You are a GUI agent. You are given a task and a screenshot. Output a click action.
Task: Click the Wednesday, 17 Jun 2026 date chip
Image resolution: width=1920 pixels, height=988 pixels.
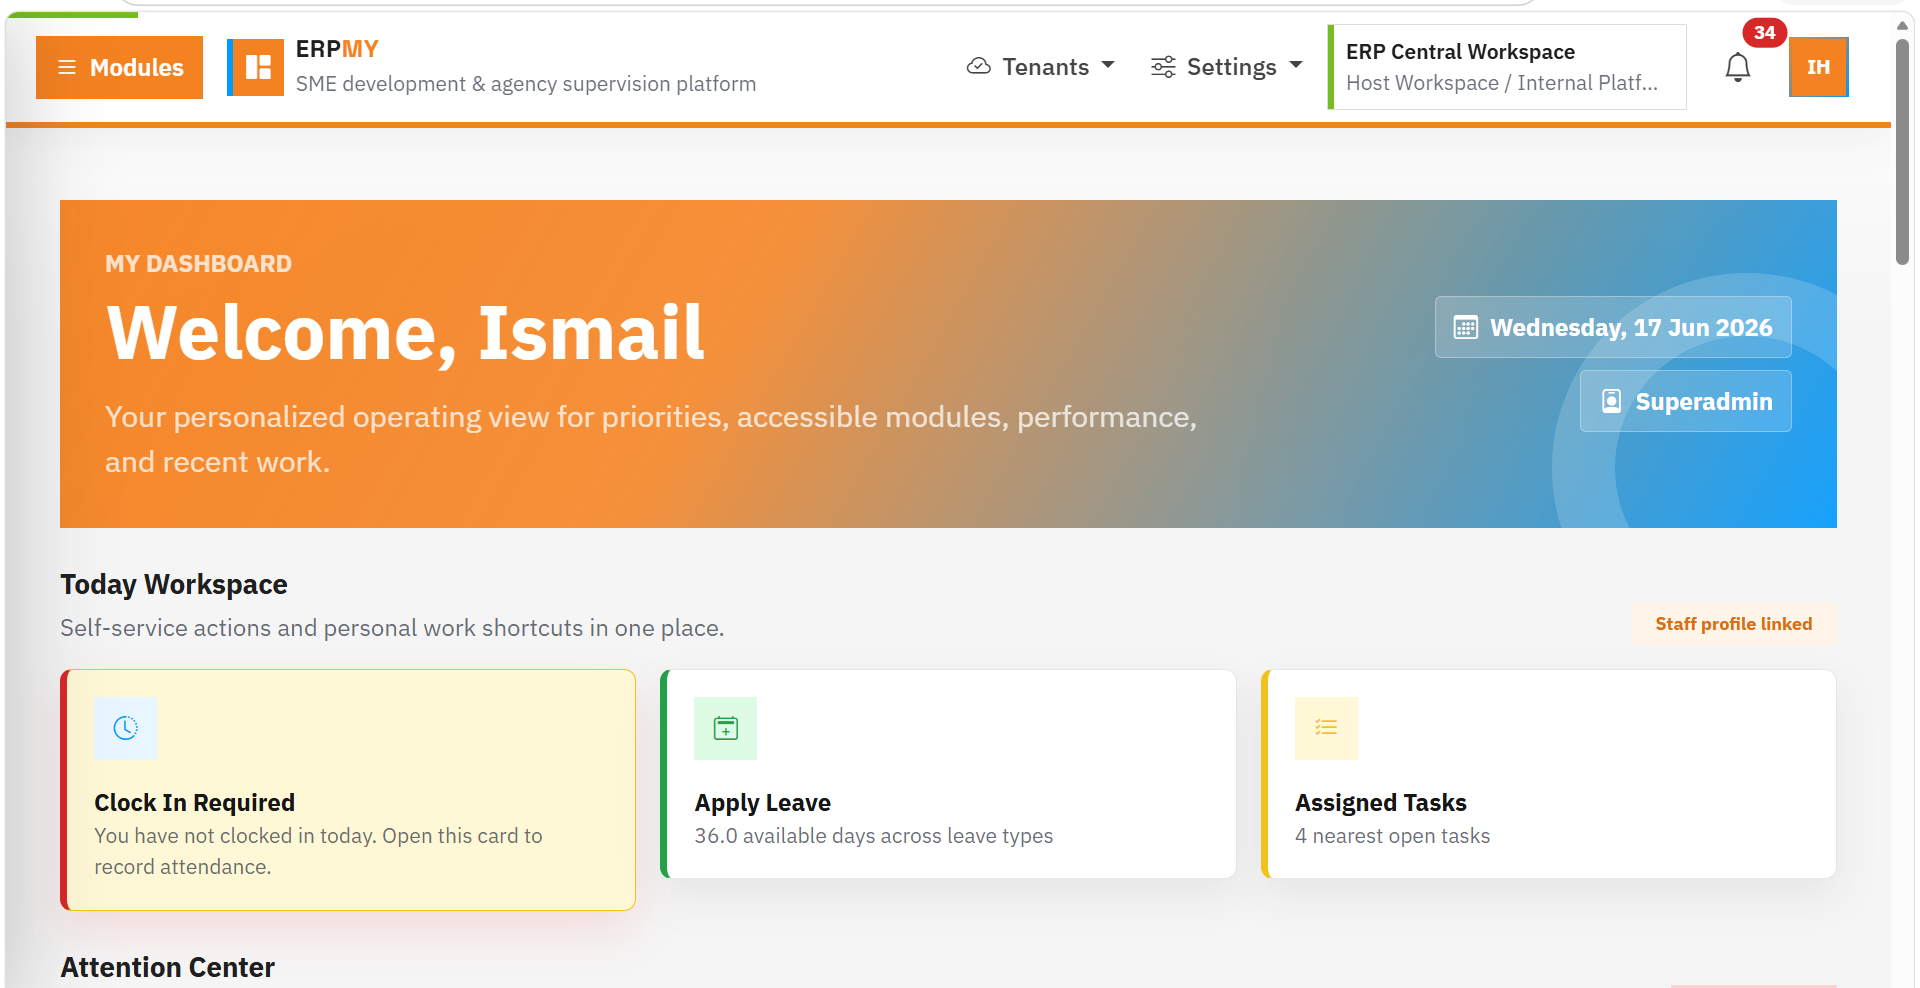click(1613, 327)
